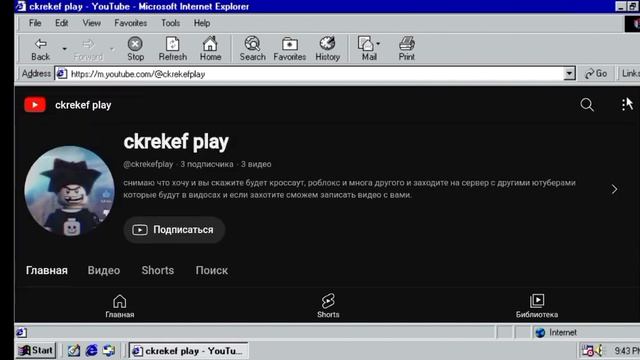Screen dimensions: 640x360
Task: Click the large ckrekef play channel title
Action: pyautogui.click(x=176, y=142)
